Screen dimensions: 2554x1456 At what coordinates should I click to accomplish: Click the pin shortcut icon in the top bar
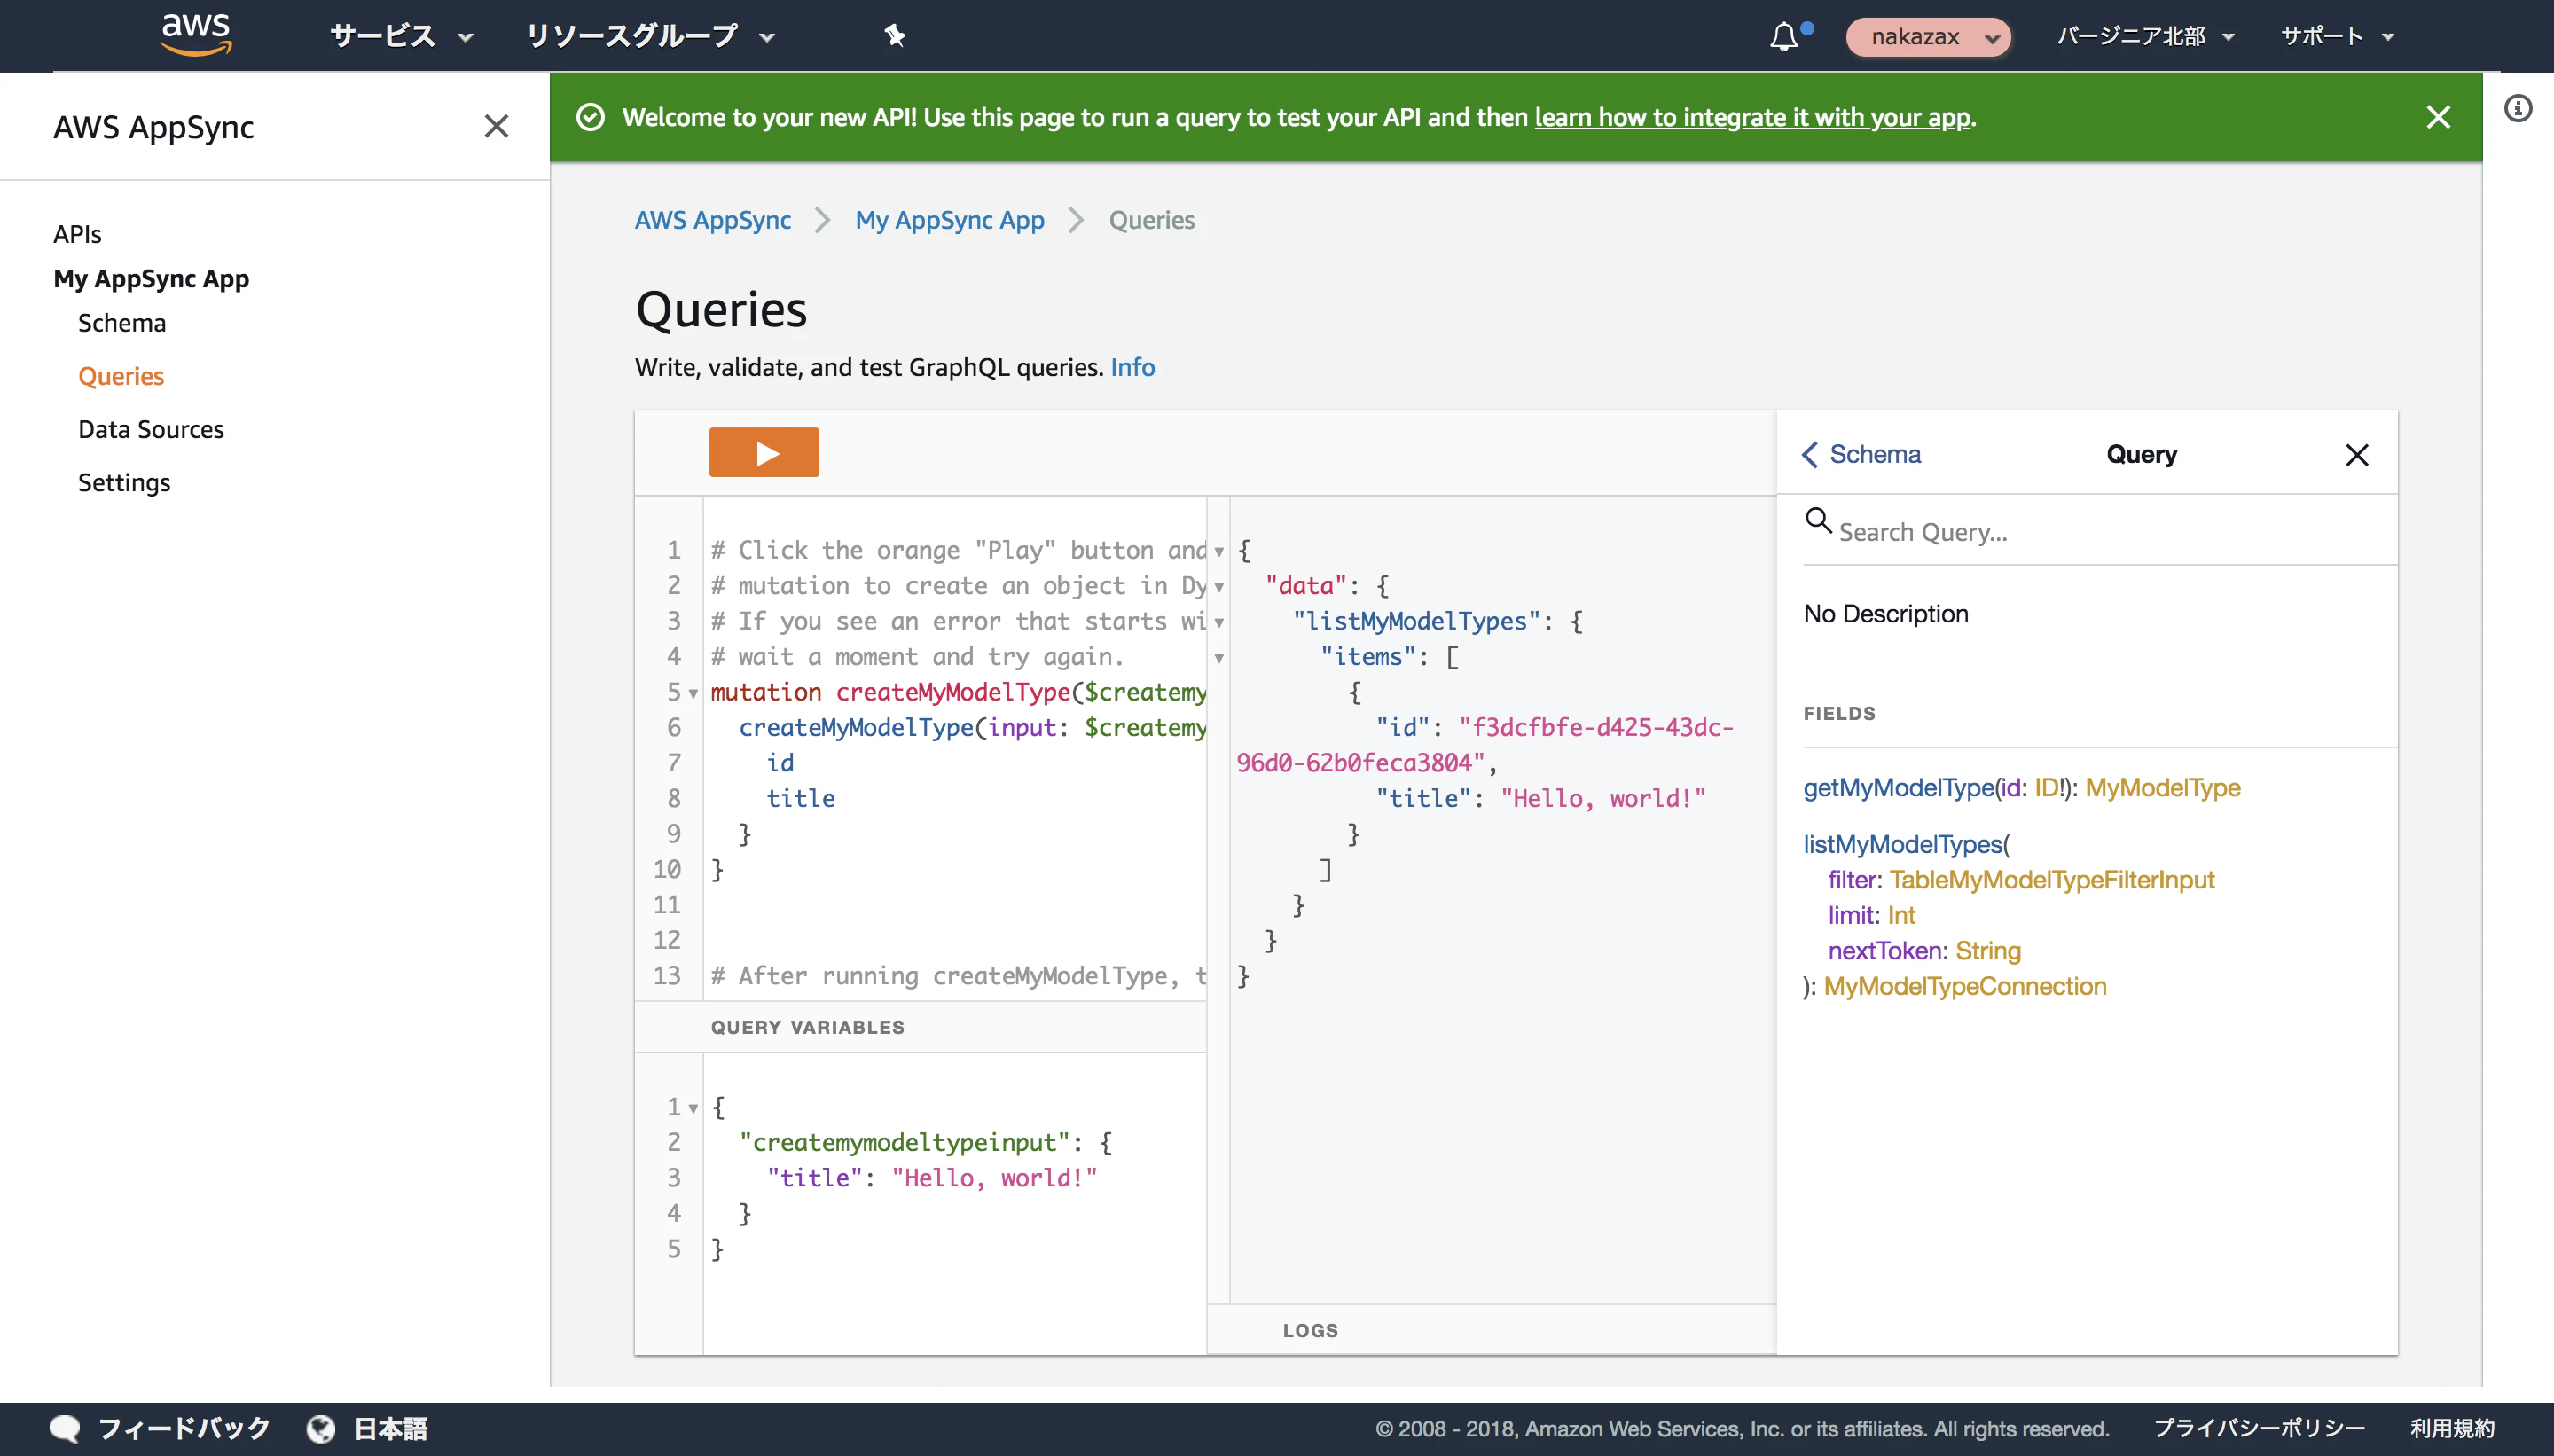point(894,36)
